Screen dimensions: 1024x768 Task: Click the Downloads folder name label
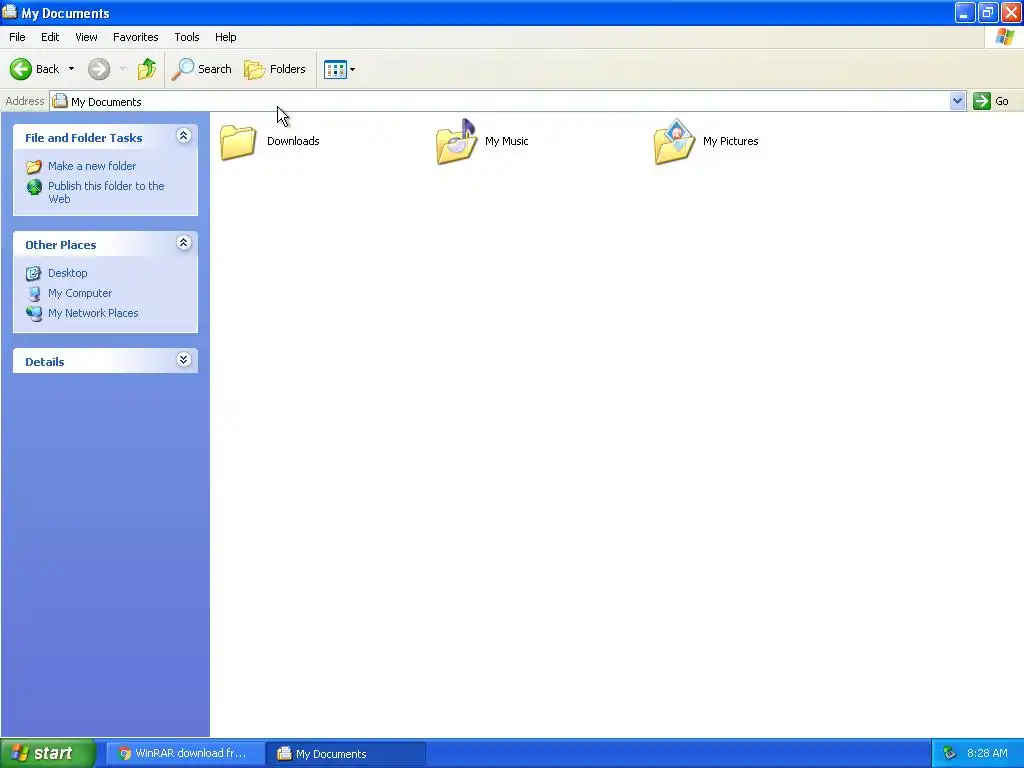[x=293, y=141]
